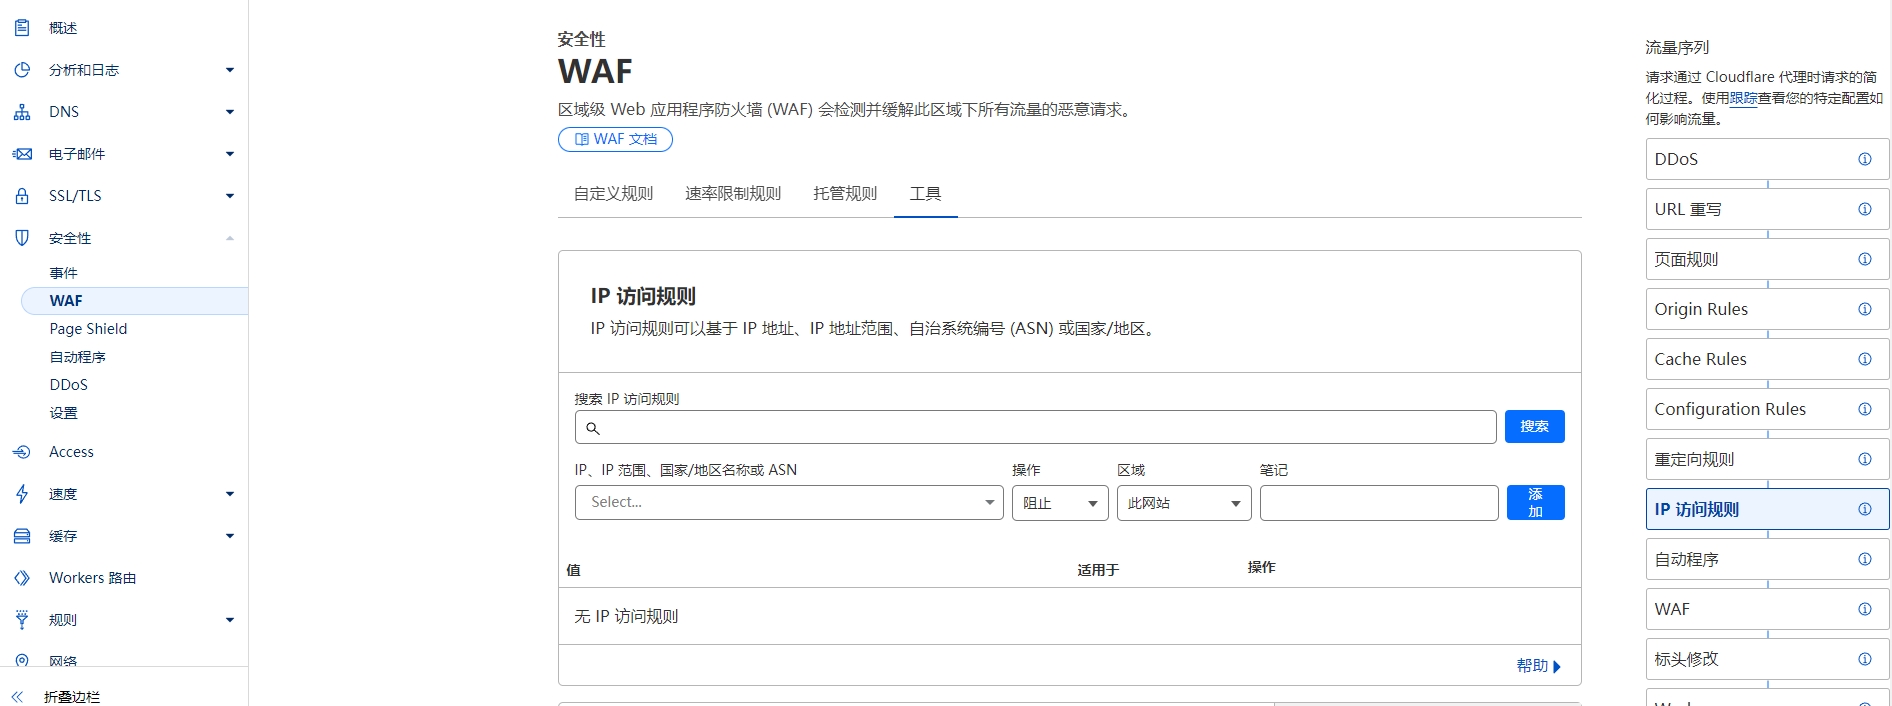Open 设置 under 安全性 menu

[x=63, y=413]
